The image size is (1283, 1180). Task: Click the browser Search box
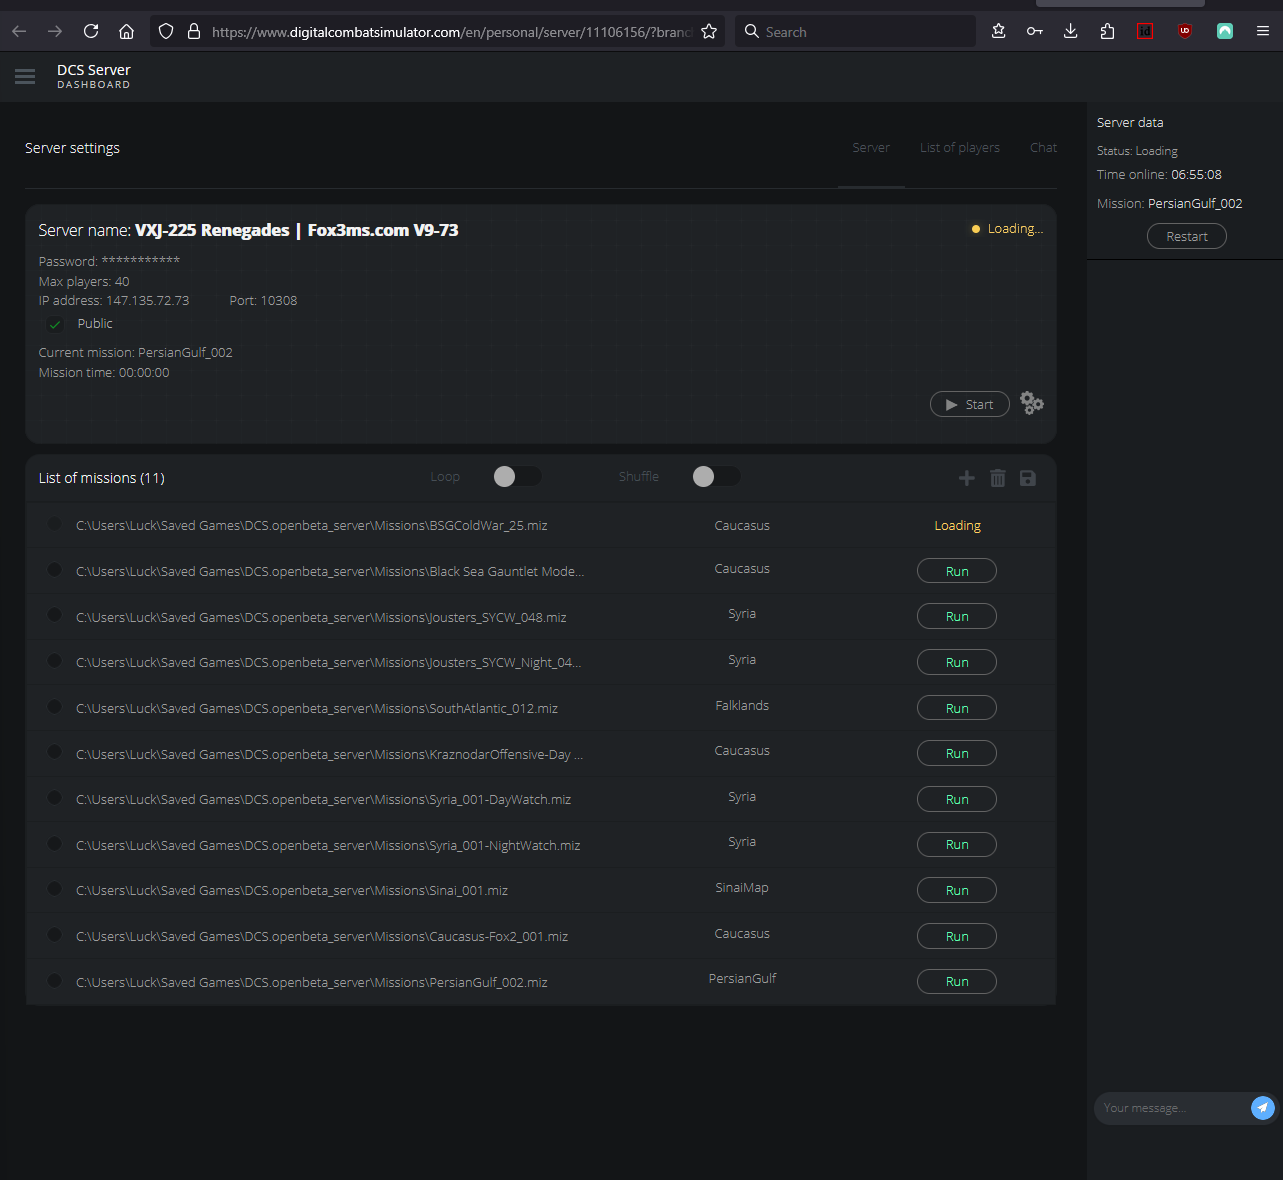click(x=855, y=31)
